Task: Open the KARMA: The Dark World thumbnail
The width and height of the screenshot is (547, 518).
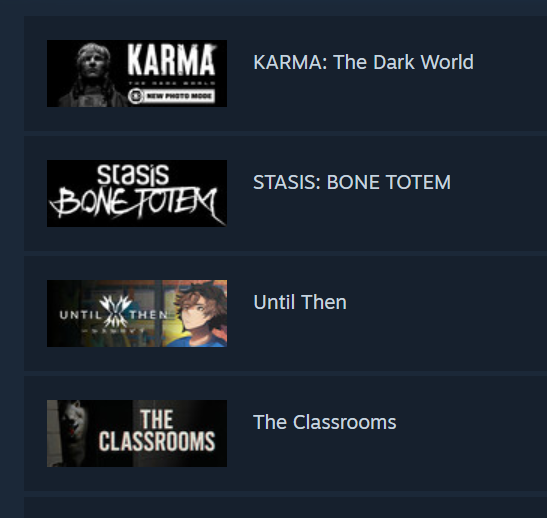Action: (137, 73)
